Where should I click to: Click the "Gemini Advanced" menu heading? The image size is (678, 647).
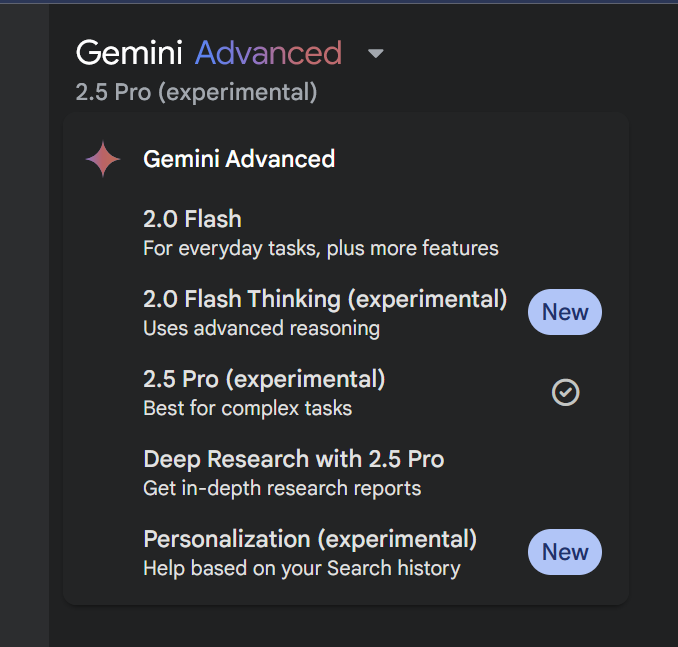(x=239, y=159)
